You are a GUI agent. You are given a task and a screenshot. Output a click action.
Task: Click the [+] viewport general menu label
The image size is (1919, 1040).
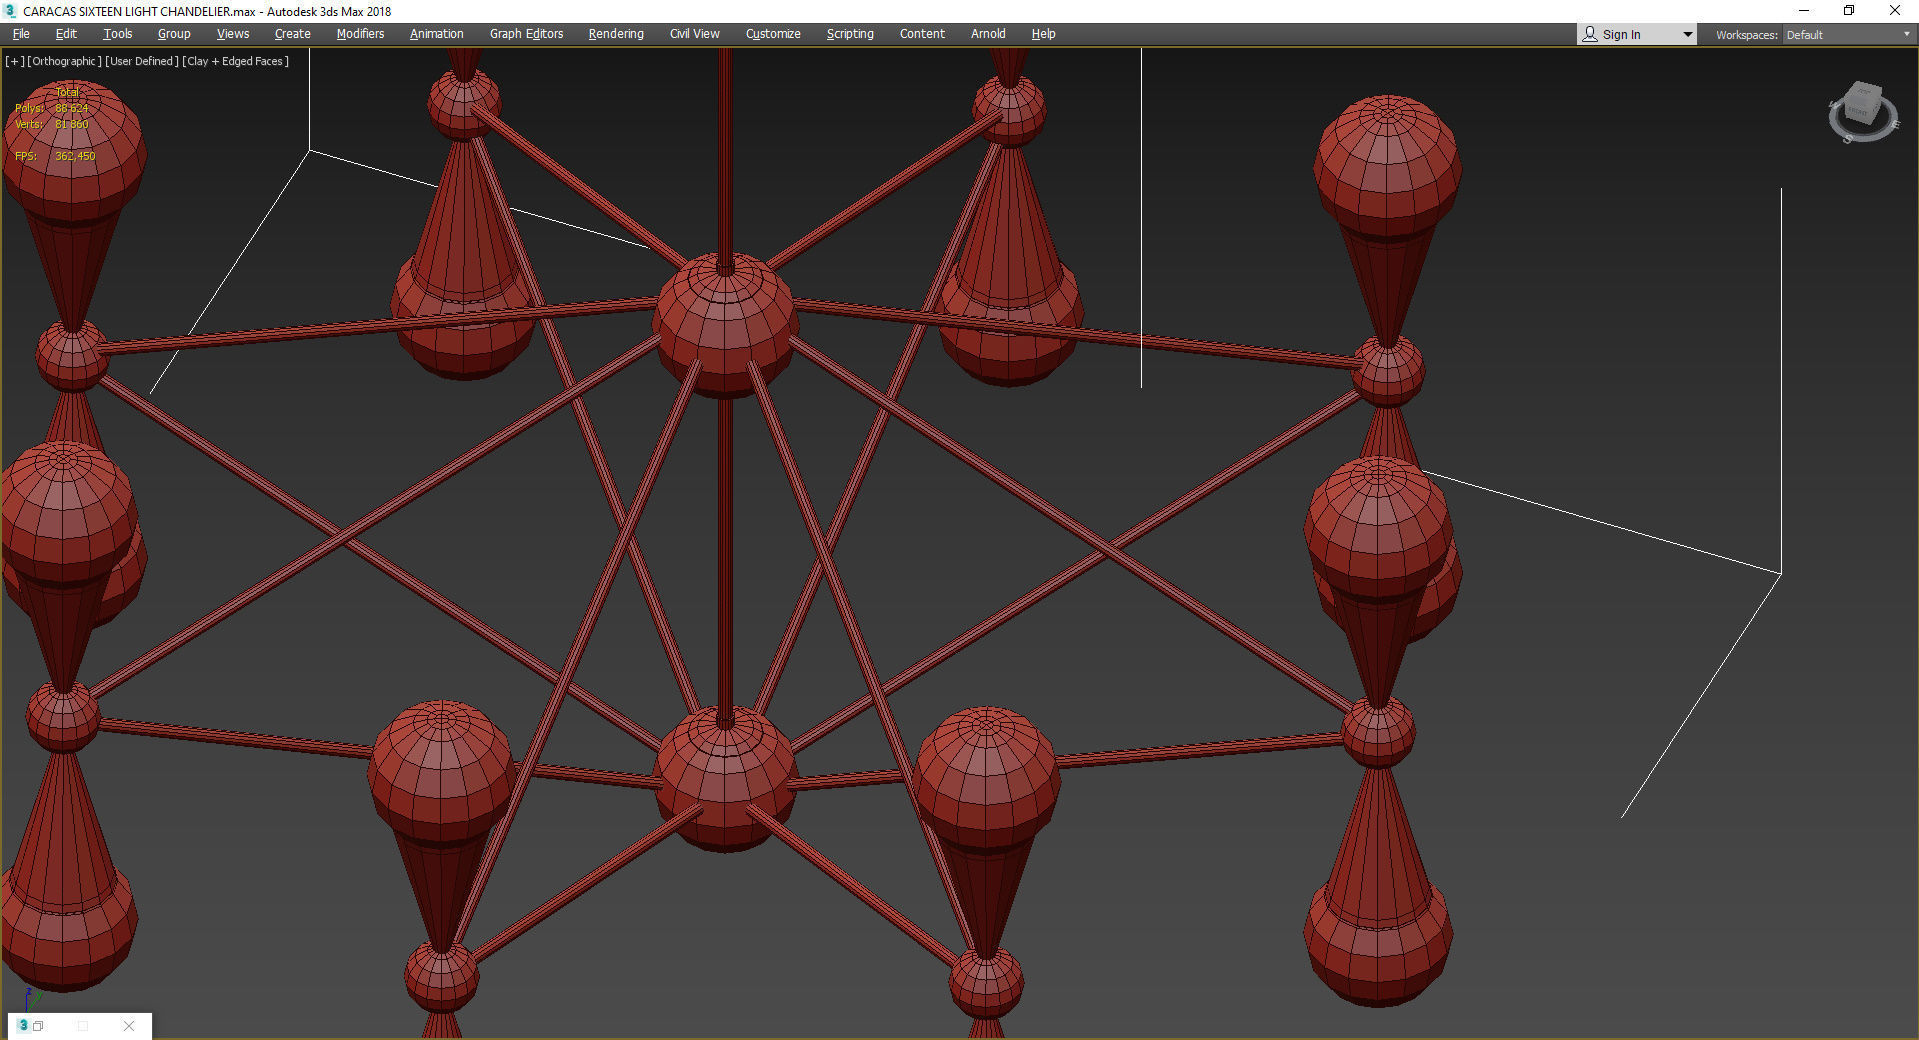tap(14, 61)
